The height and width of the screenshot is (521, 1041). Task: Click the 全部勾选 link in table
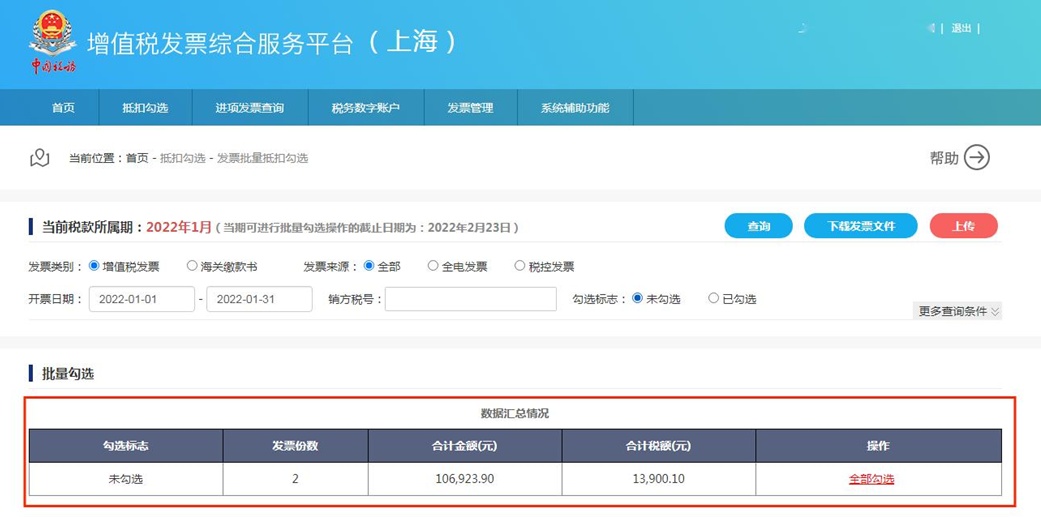click(x=871, y=479)
